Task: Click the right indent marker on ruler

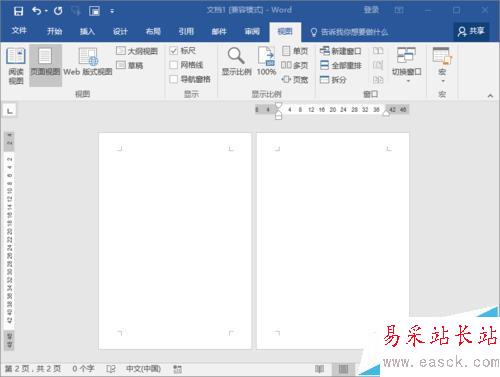Action: (x=386, y=113)
